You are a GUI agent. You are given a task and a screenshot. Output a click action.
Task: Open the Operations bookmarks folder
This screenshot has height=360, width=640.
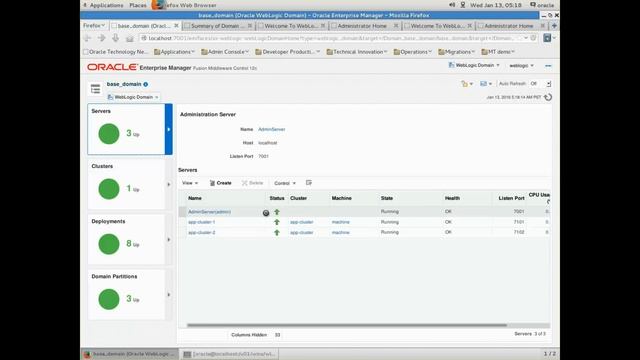click(412, 52)
